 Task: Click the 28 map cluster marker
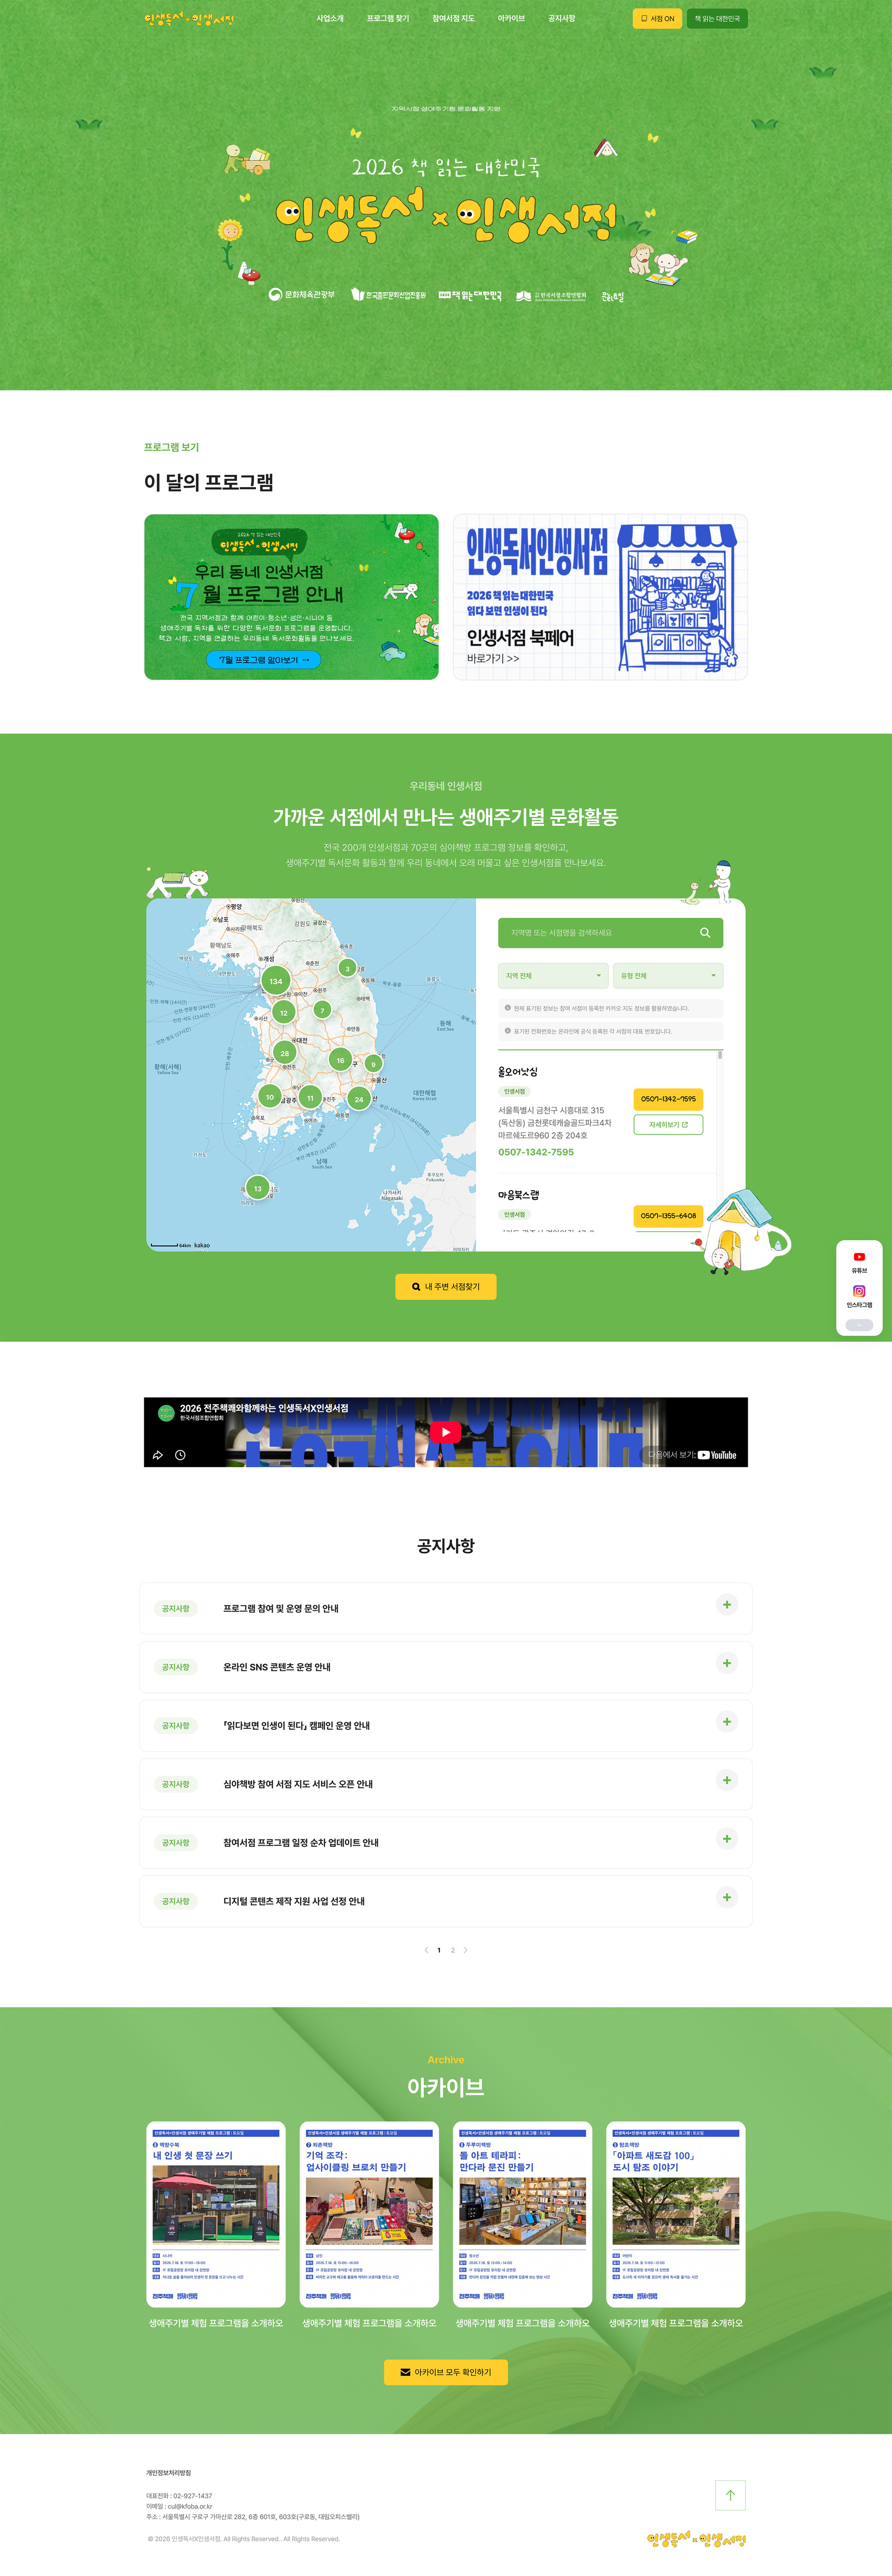click(285, 1053)
